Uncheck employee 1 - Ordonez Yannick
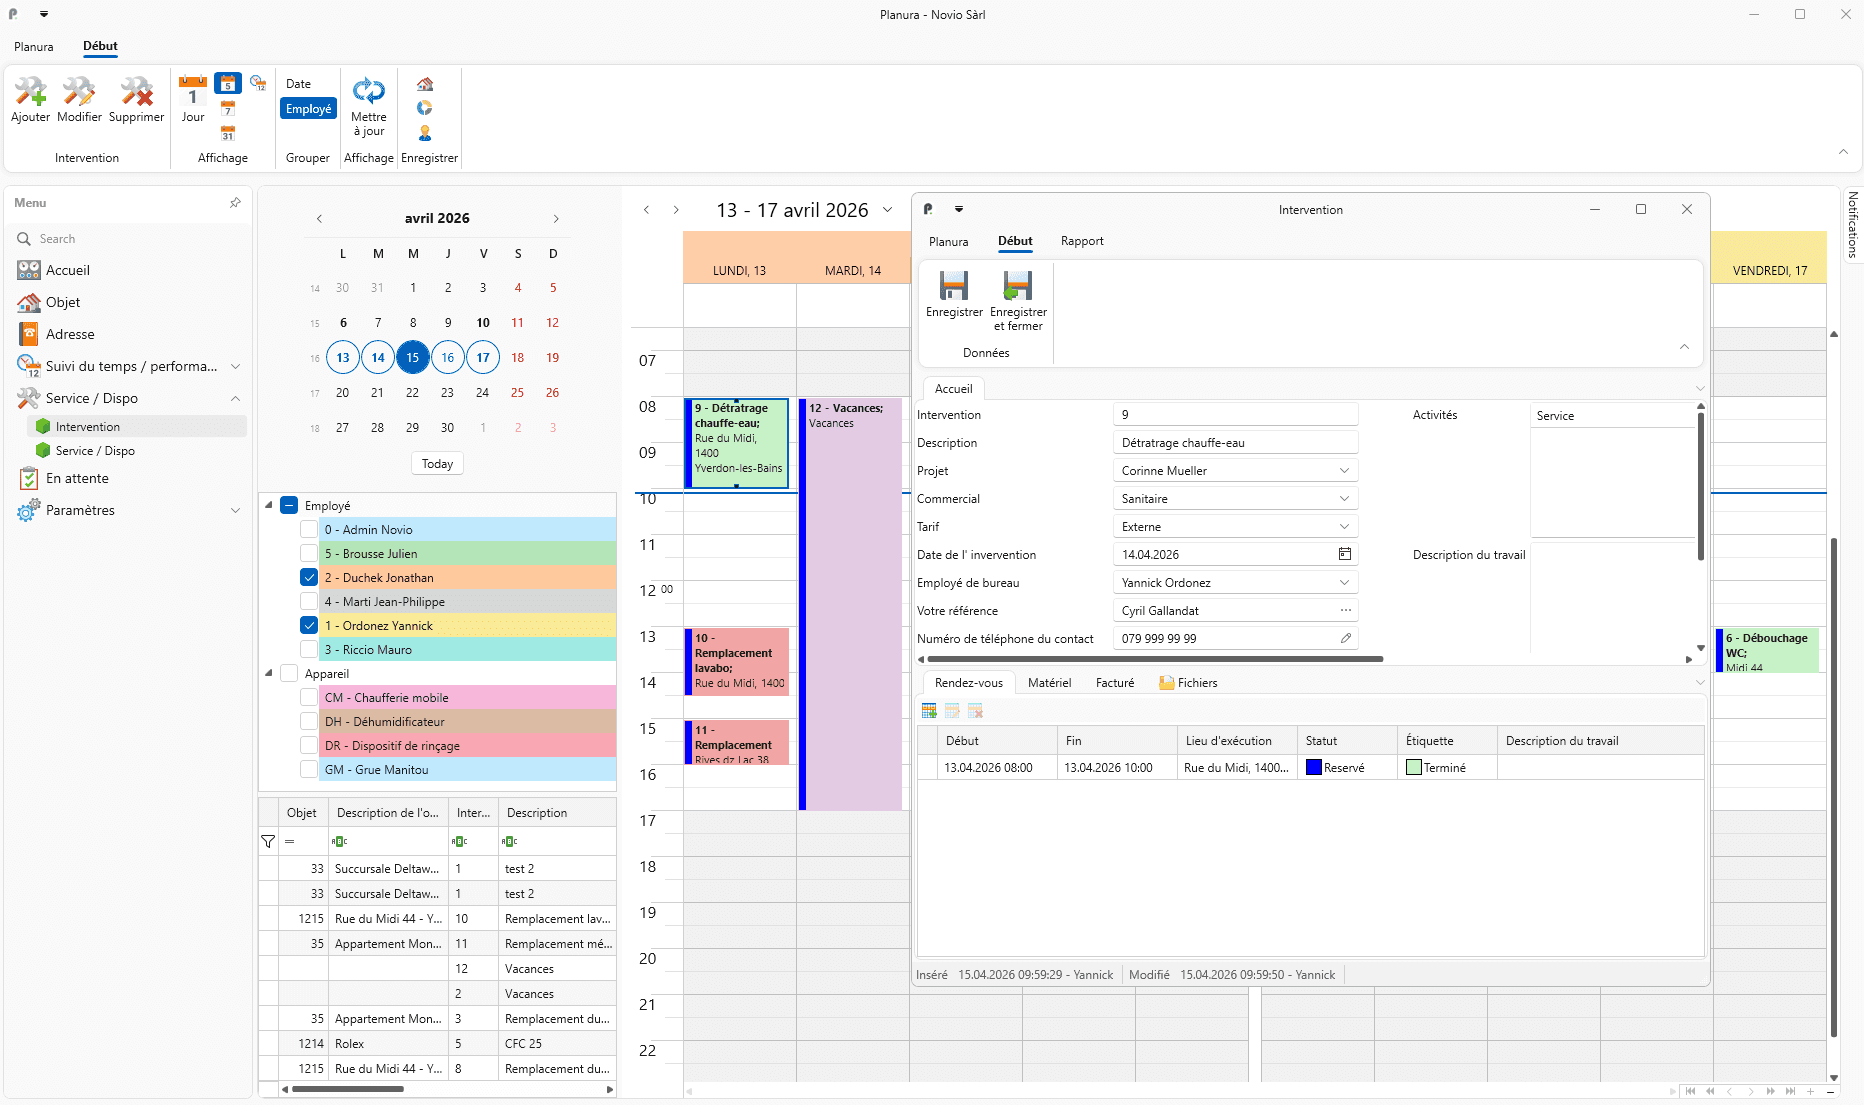Screen dimensions: 1864x1105 309,625
